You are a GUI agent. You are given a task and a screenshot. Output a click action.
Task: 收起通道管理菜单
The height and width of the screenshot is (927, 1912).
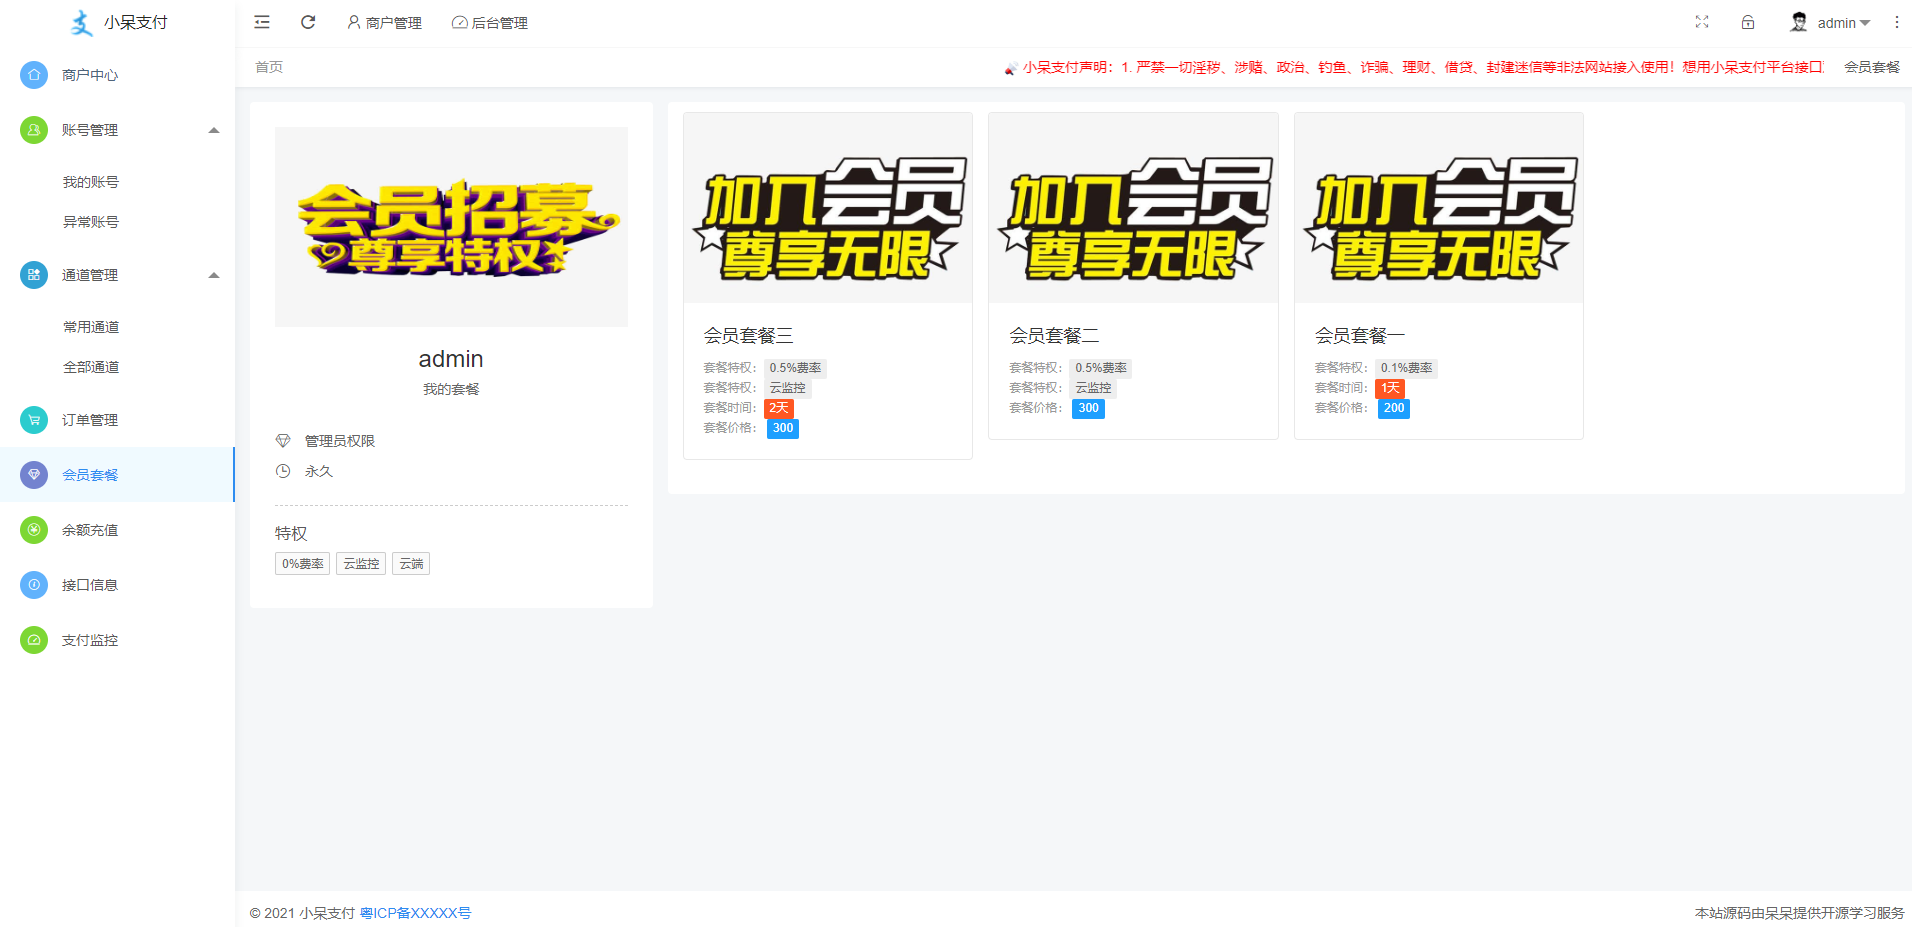[213, 274]
